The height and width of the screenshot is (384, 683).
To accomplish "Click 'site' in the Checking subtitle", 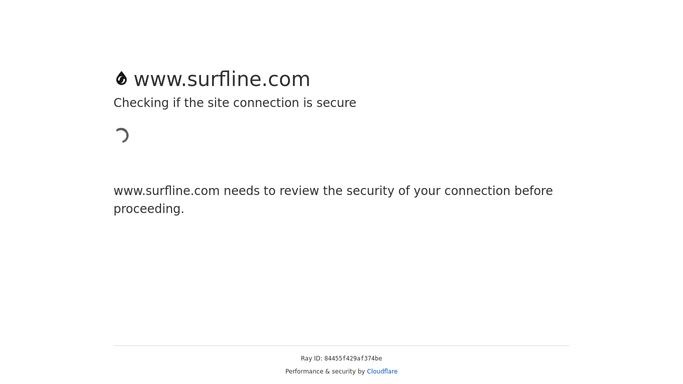I will tap(216, 103).
